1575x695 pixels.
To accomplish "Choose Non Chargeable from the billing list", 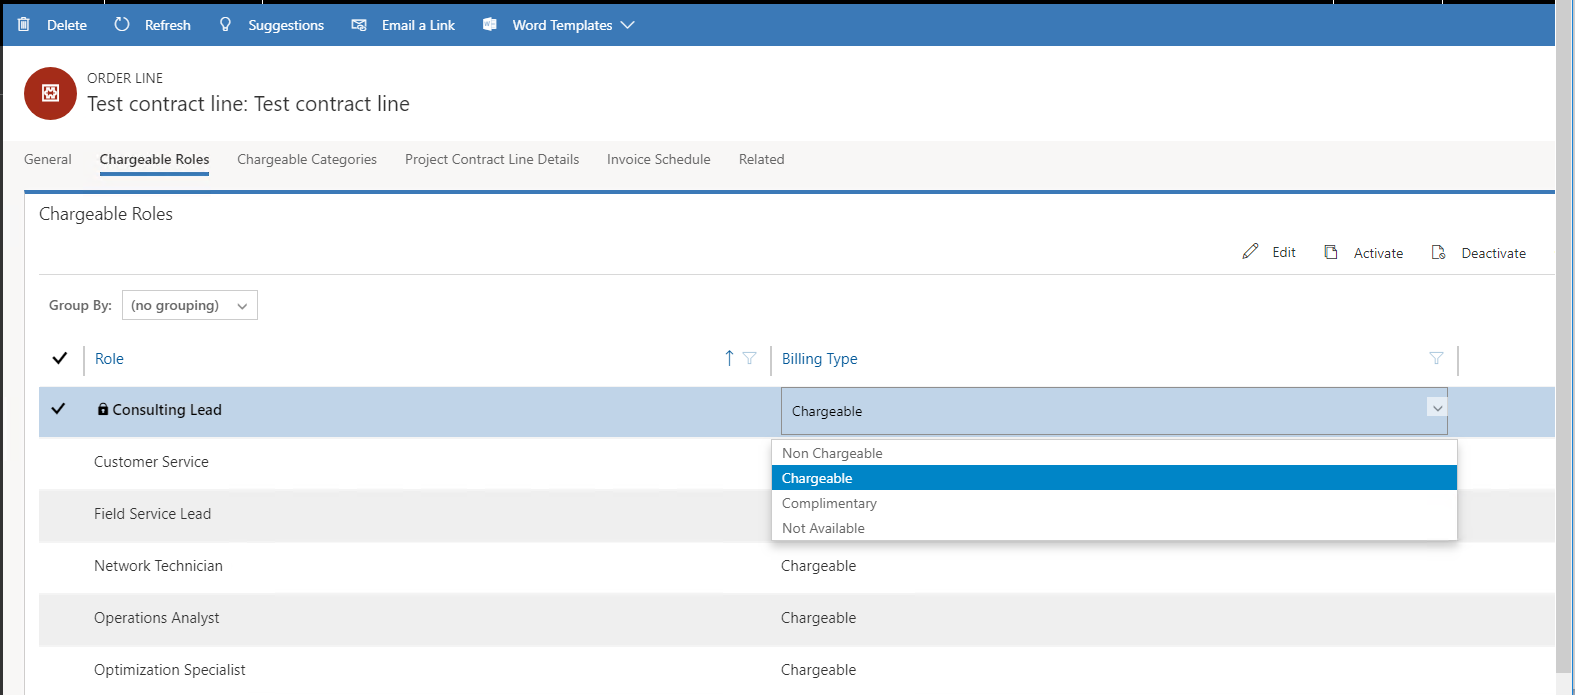I will coord(1114,453).
